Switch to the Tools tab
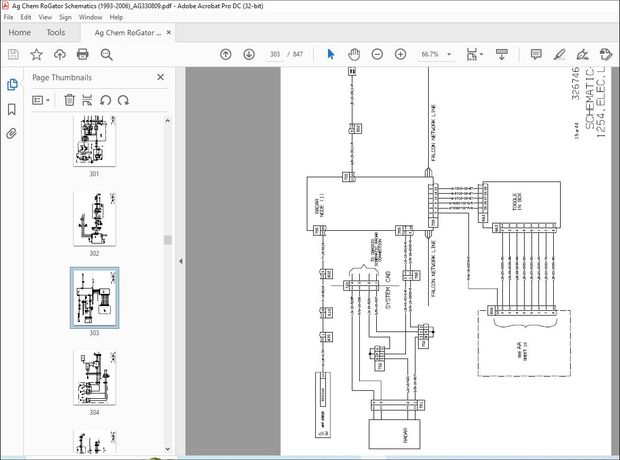The height and width of the screenshot is (460, 620). 56,32
